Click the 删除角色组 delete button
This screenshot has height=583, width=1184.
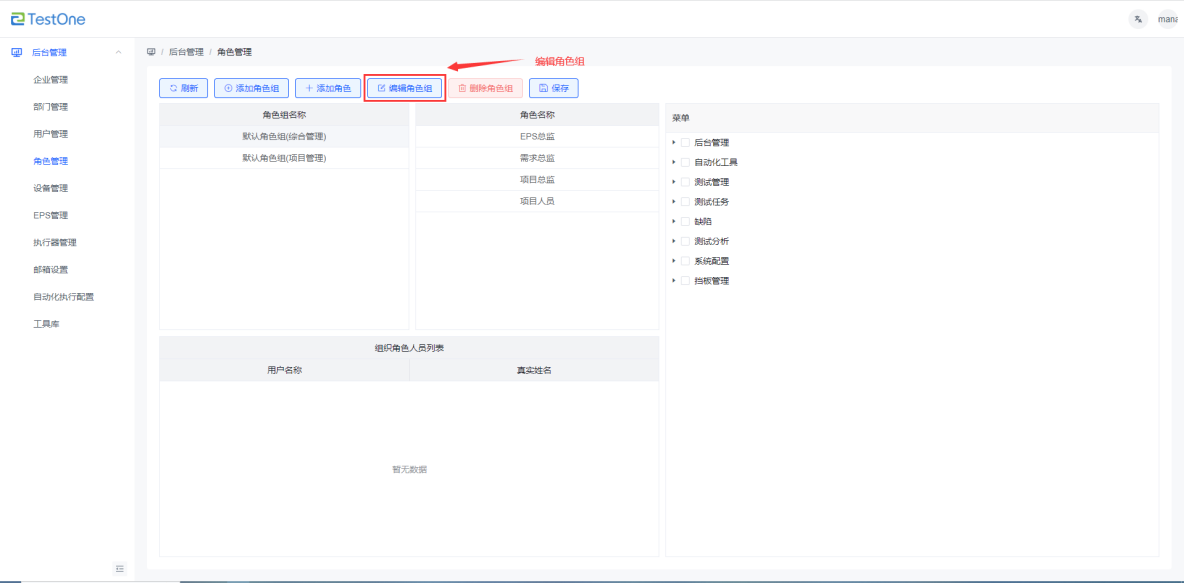485,88
